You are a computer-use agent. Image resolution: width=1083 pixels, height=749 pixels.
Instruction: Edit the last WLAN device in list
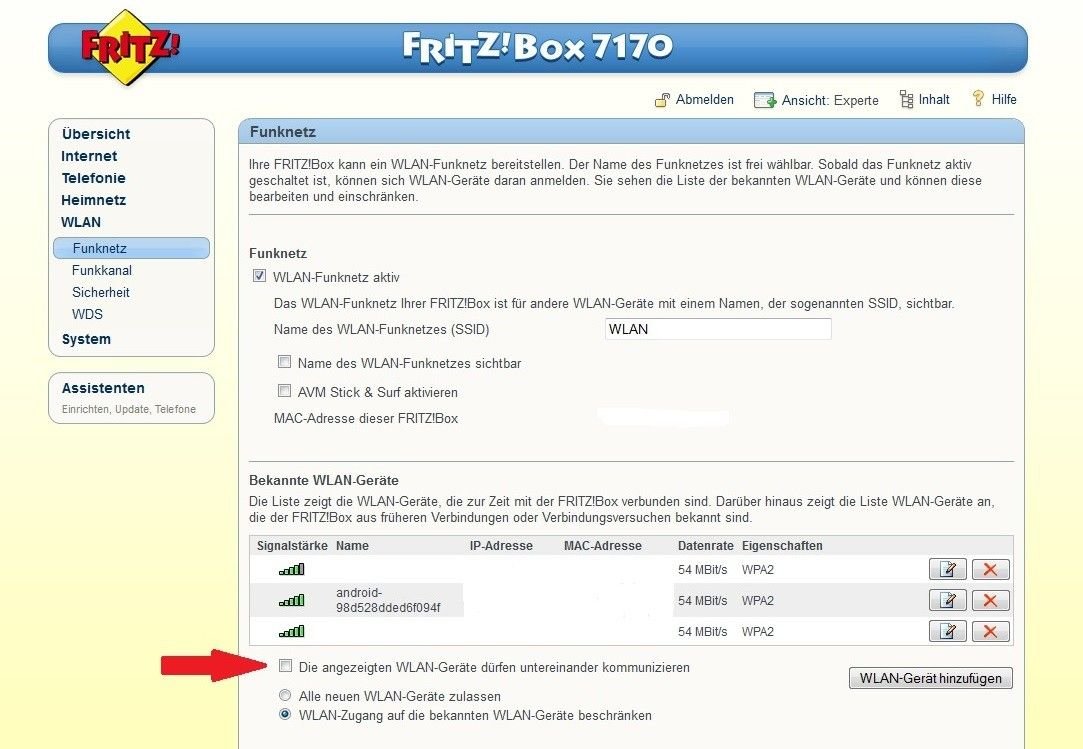click(948, 631)
